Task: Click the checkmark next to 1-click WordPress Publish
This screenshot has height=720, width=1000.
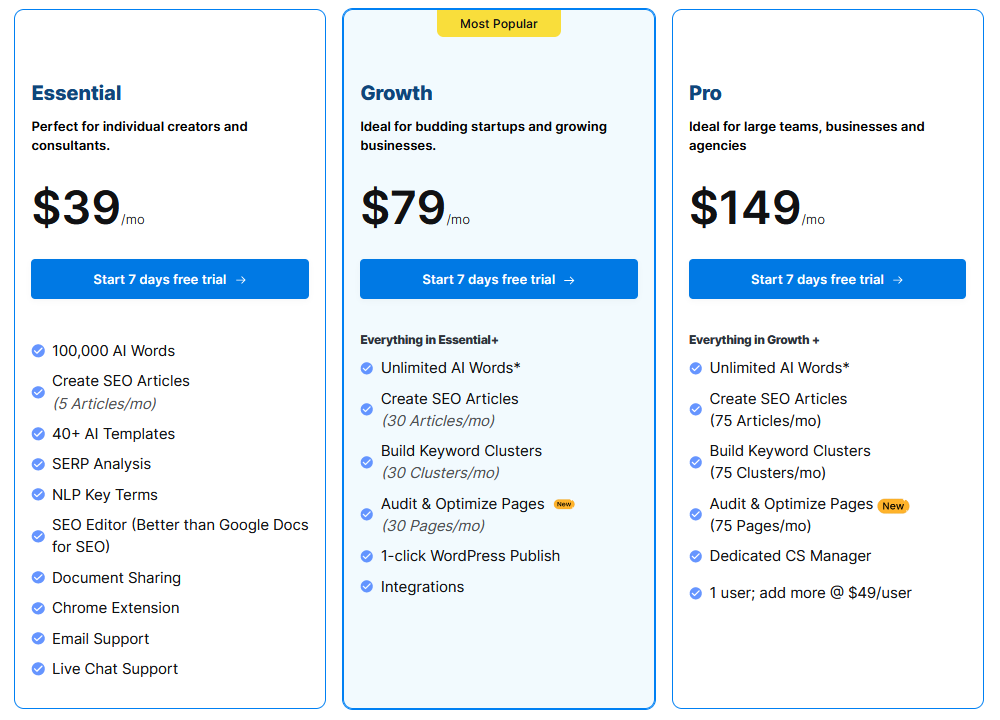Action: pos(367,556)
